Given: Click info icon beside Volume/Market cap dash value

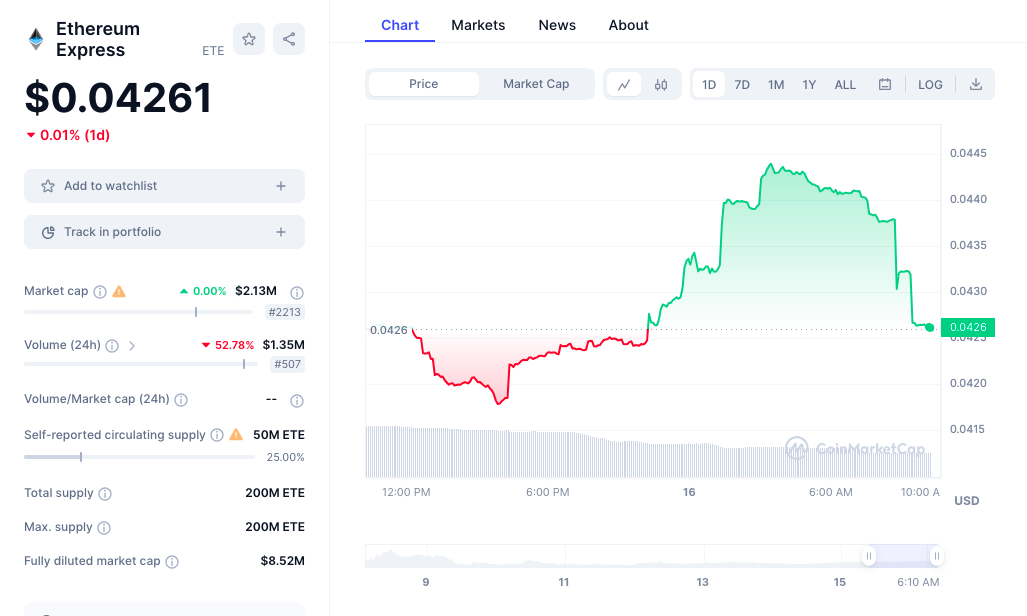Looking at the screenshot, I should click(297, 400).
